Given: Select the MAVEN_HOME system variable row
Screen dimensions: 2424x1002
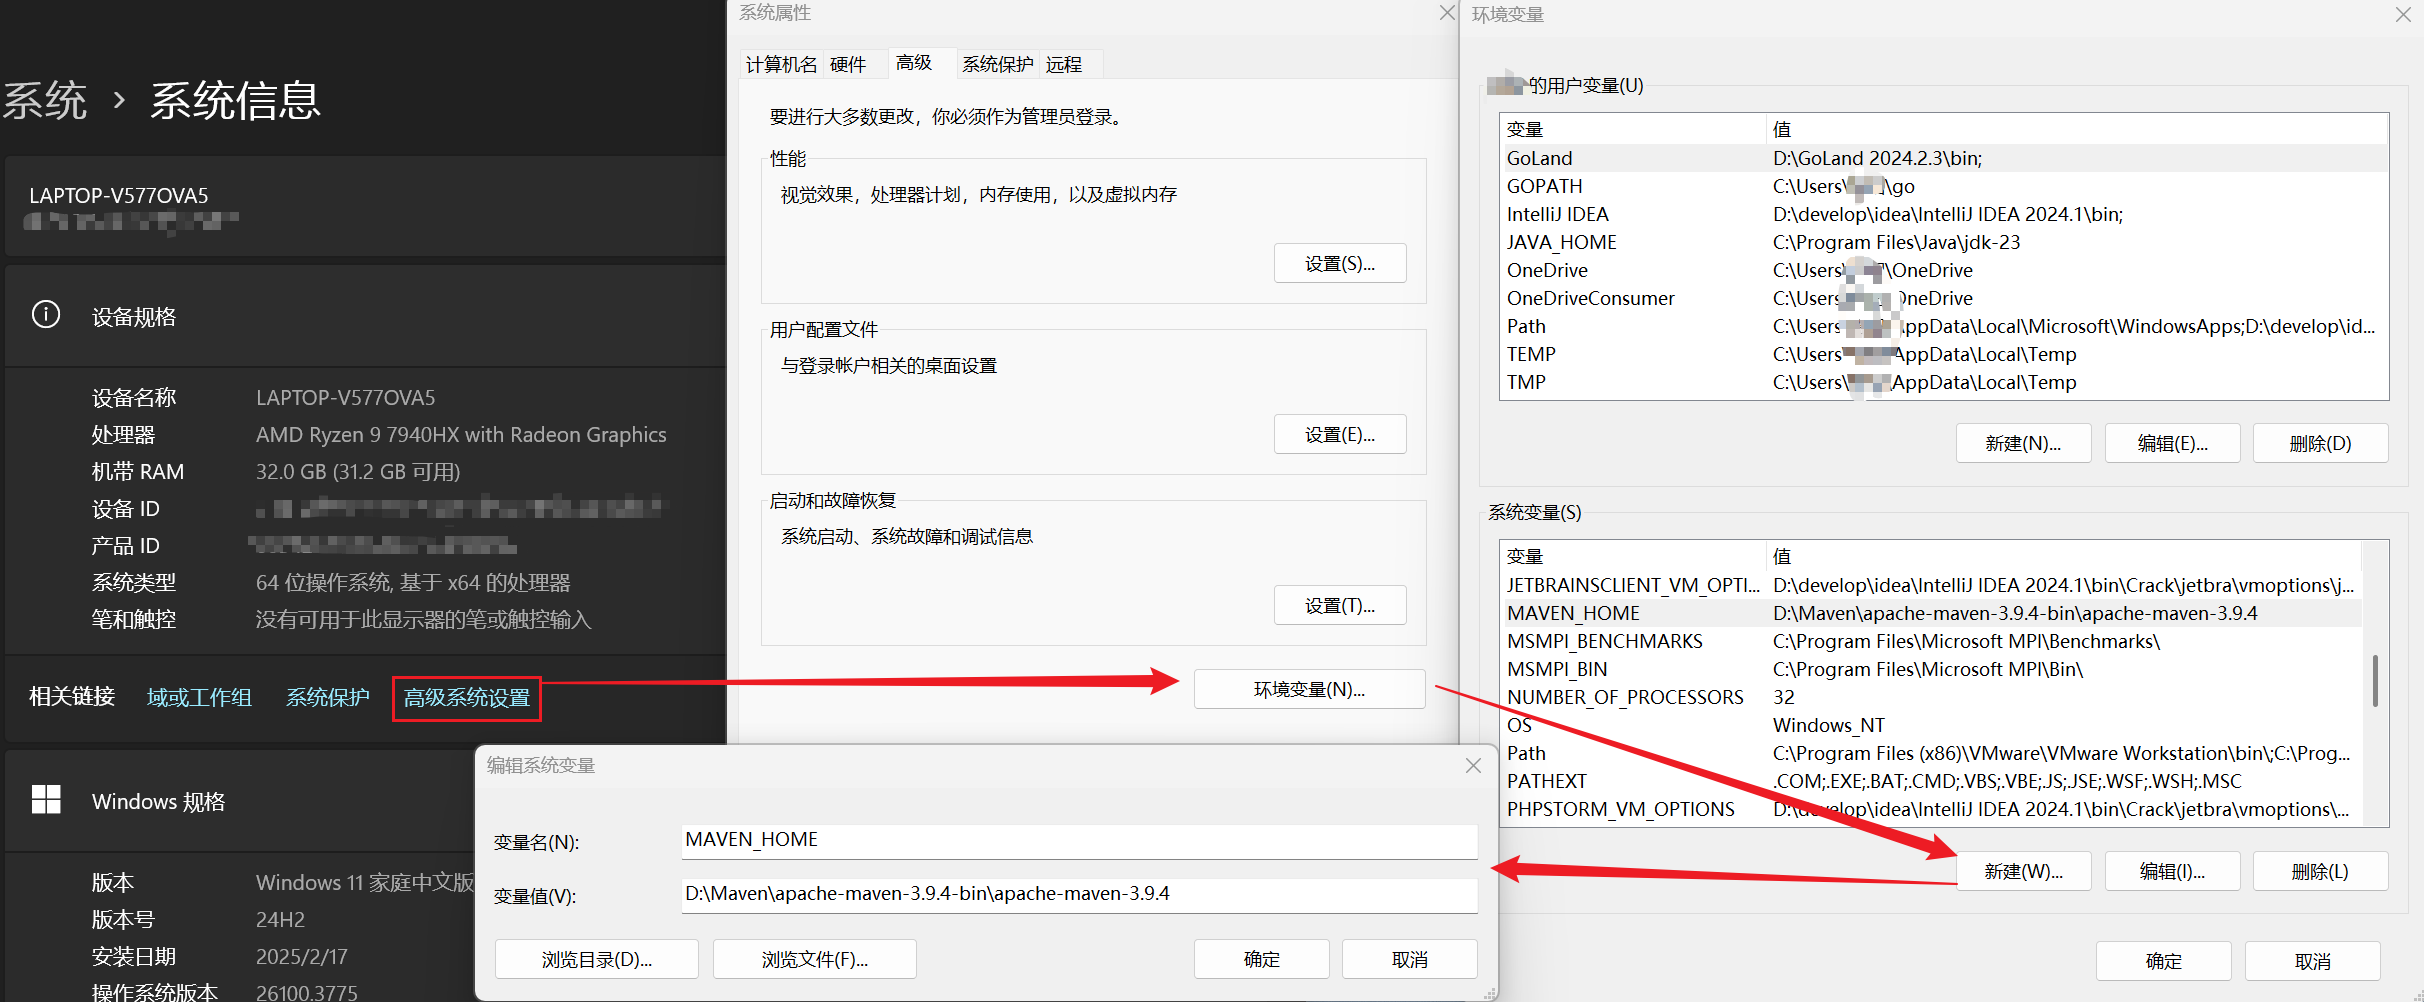Looking at the screenshot, I should tap(1931, 613).
